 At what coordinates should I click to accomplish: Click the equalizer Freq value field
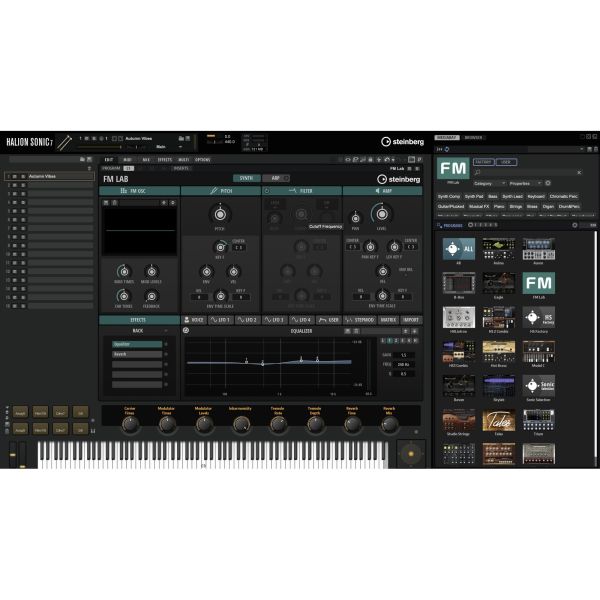tap(403, 364)
